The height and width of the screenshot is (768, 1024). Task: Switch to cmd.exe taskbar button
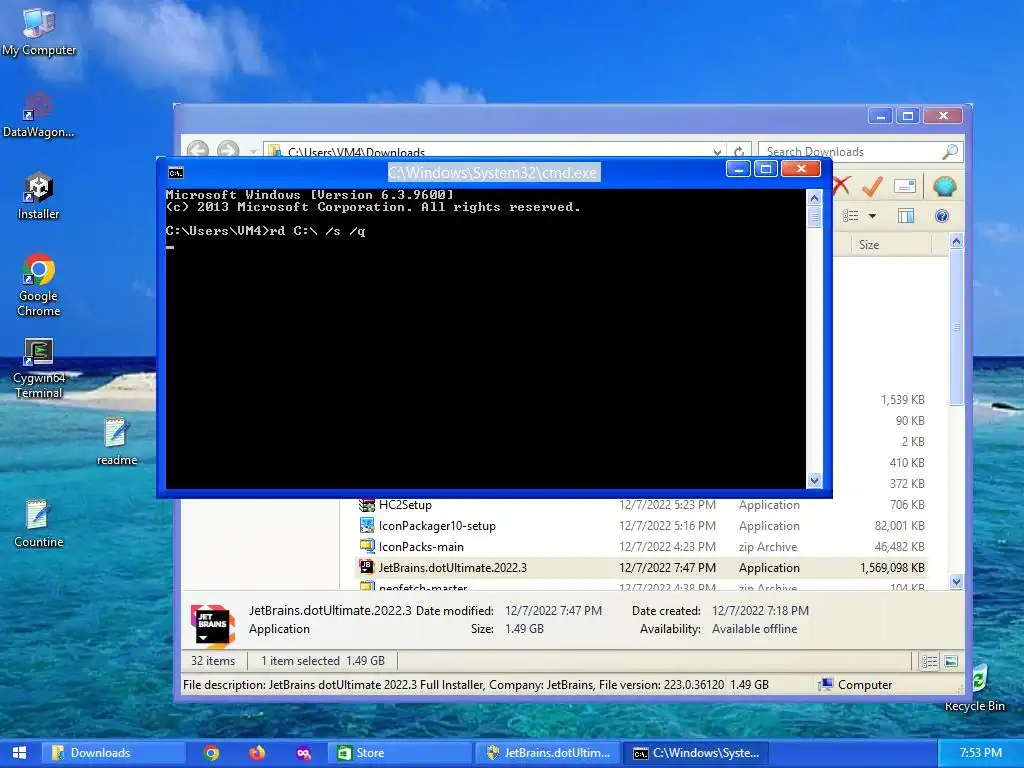pos(694,753)
